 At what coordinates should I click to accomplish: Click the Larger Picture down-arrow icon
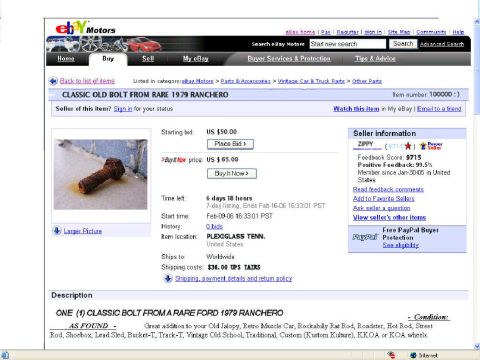57,231
